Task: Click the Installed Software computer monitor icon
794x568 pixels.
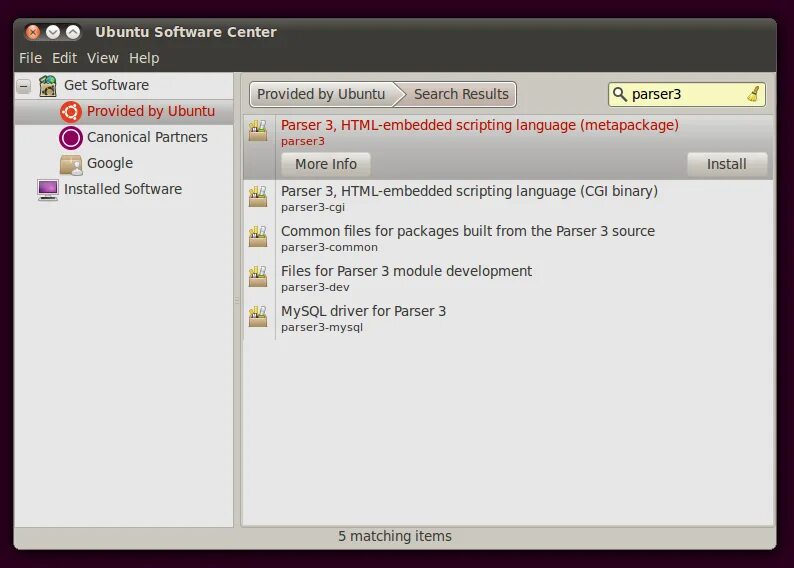Action: 48,190
